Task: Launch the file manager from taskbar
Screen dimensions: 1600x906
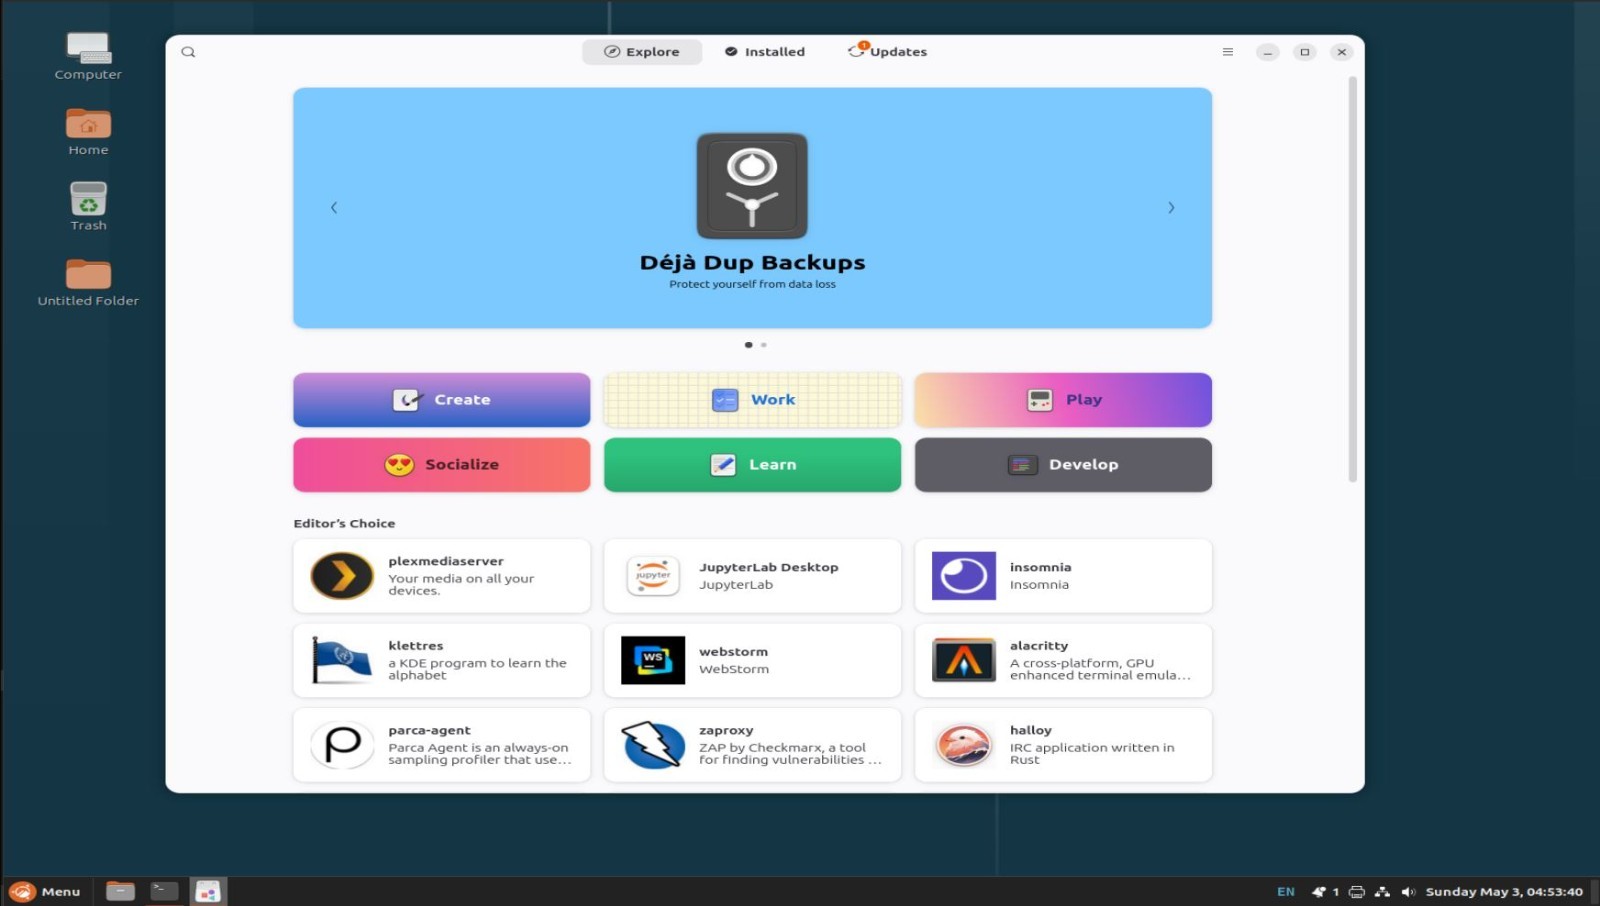Action: click(x=120, y=892)
